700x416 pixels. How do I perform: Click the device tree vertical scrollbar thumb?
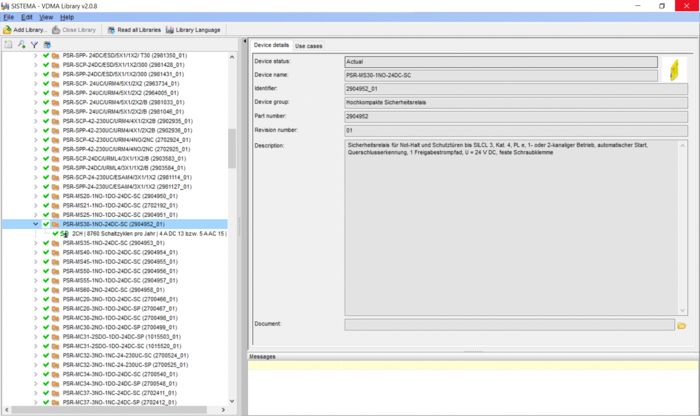coord(232,148)
